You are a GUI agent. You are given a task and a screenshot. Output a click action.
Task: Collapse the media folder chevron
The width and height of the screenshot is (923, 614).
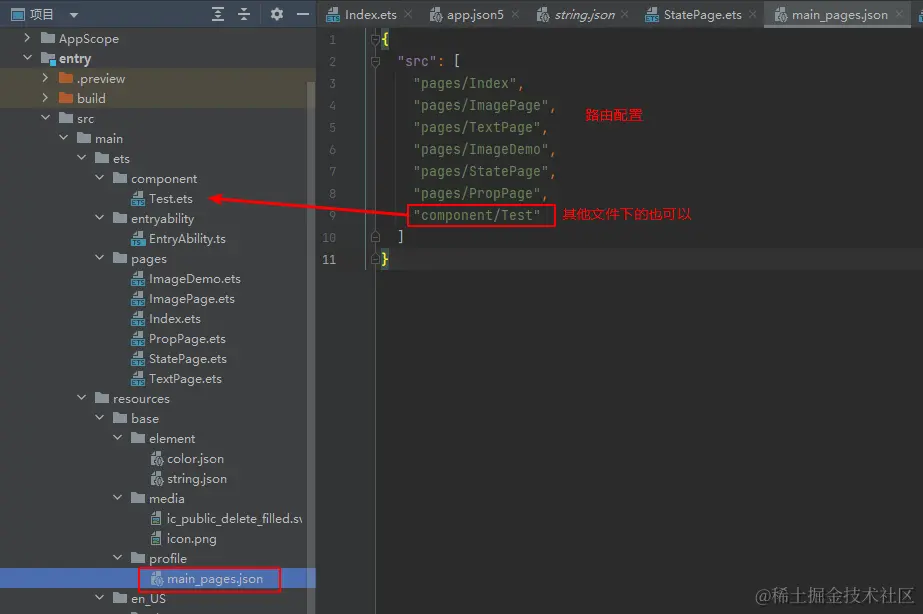pos(118,498)
